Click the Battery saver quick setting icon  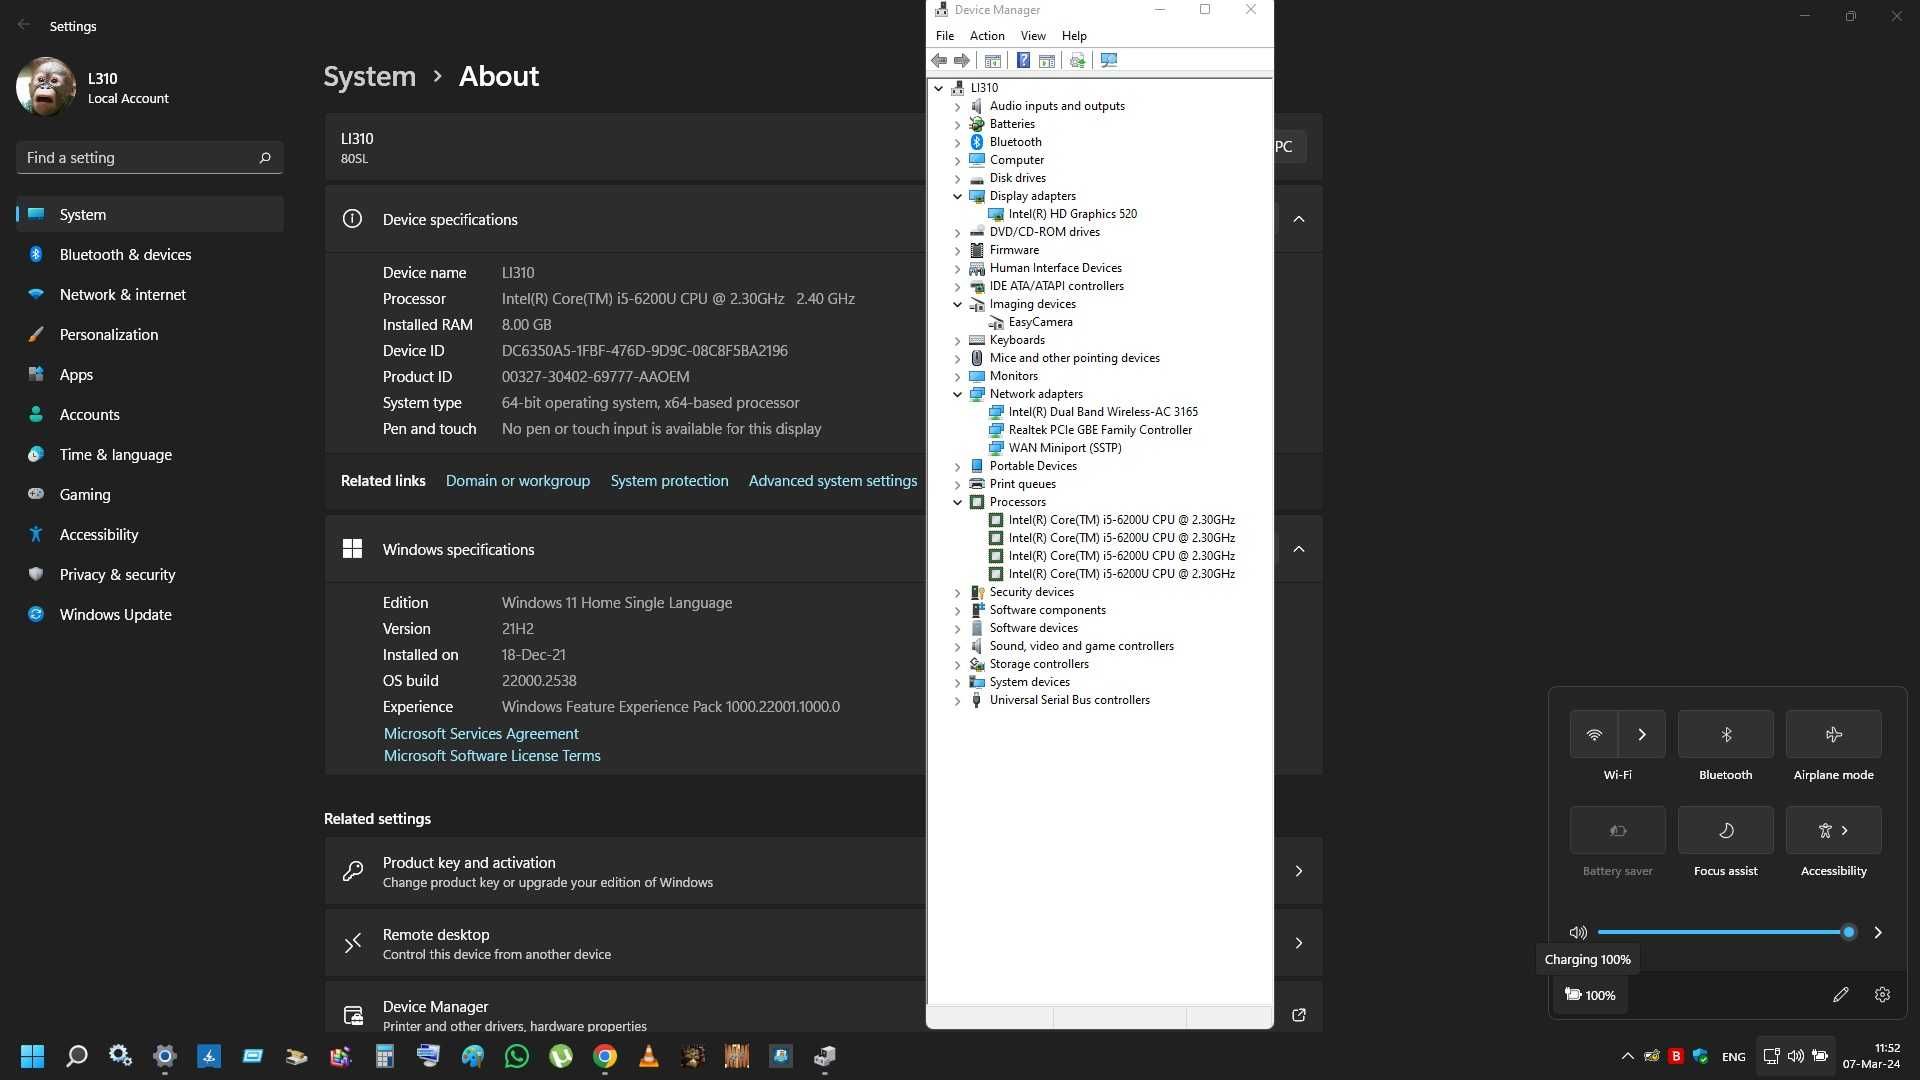click(x=1617, y=829)
